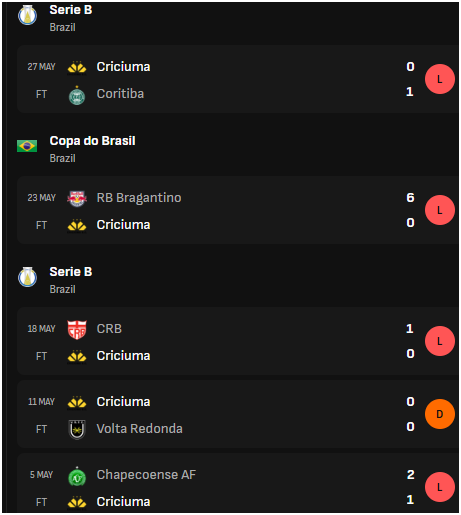Click the Chapecoense AF green crest
This screenshot has width=461, height=515.
[x=77, y=476]
